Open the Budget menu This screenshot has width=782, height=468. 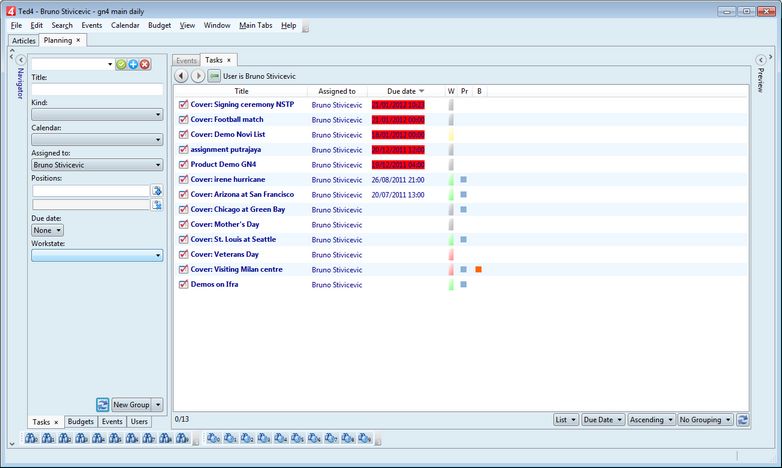pos(159,25)
